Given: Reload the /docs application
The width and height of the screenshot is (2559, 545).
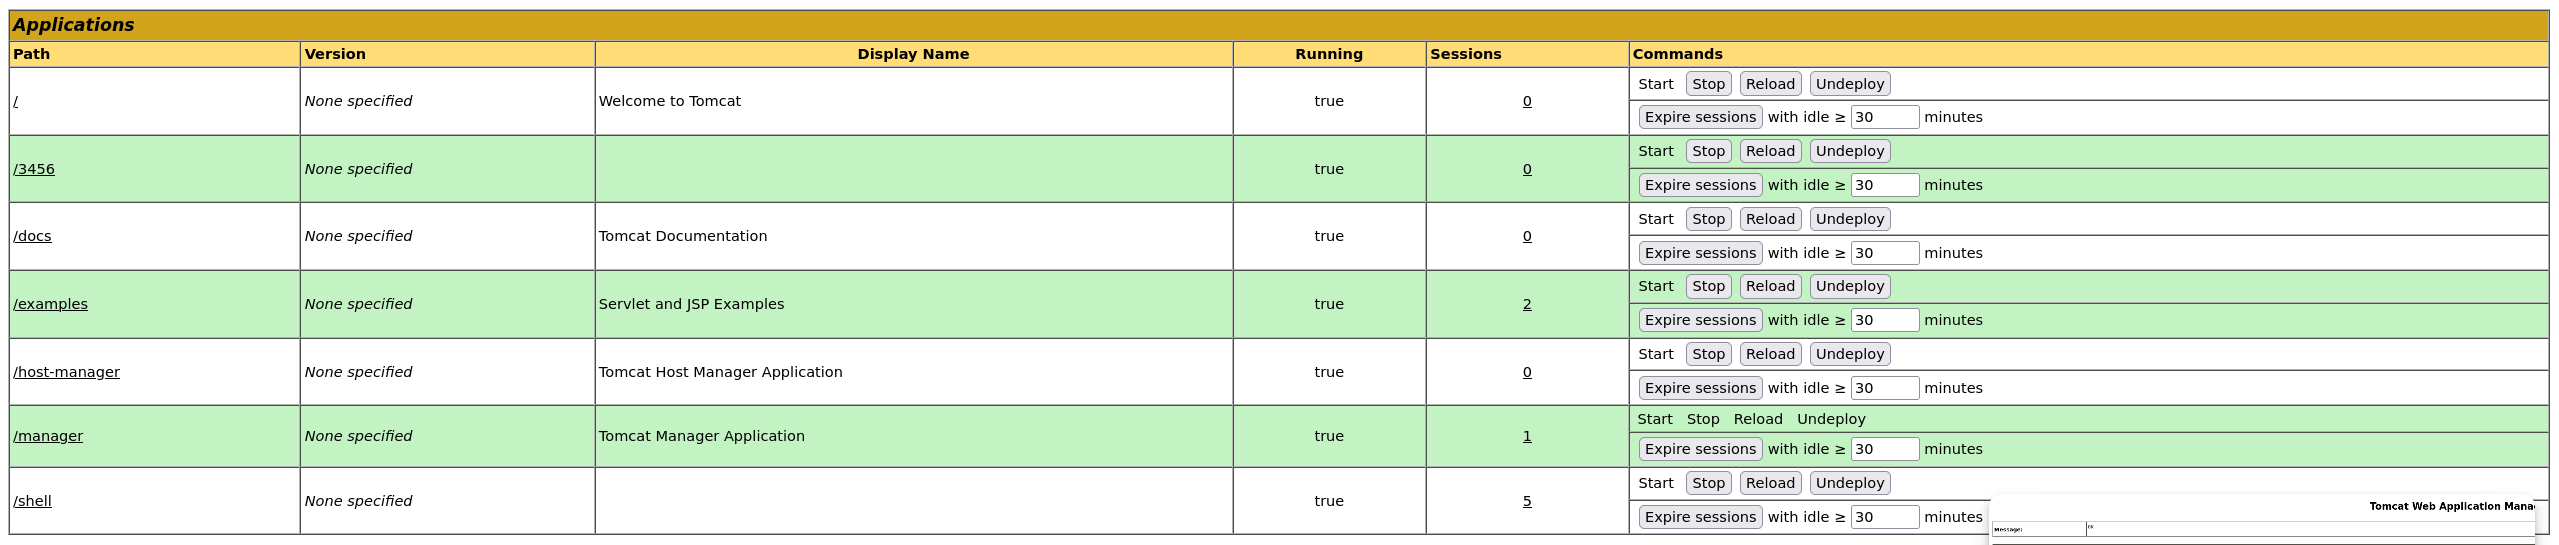Looking at the screenshot, I should [1770, 219].
